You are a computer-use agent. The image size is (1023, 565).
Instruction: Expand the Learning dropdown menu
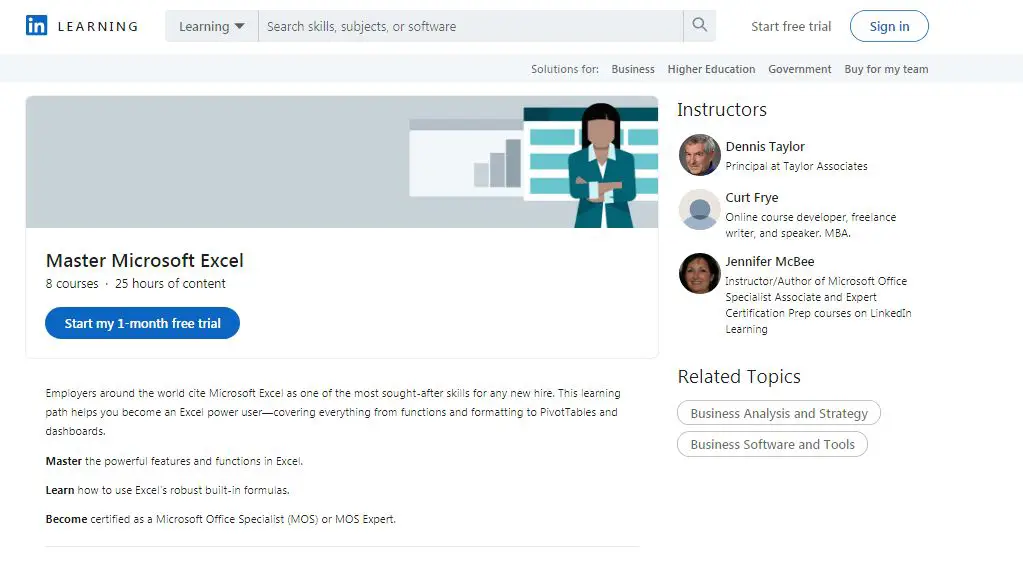211,26
